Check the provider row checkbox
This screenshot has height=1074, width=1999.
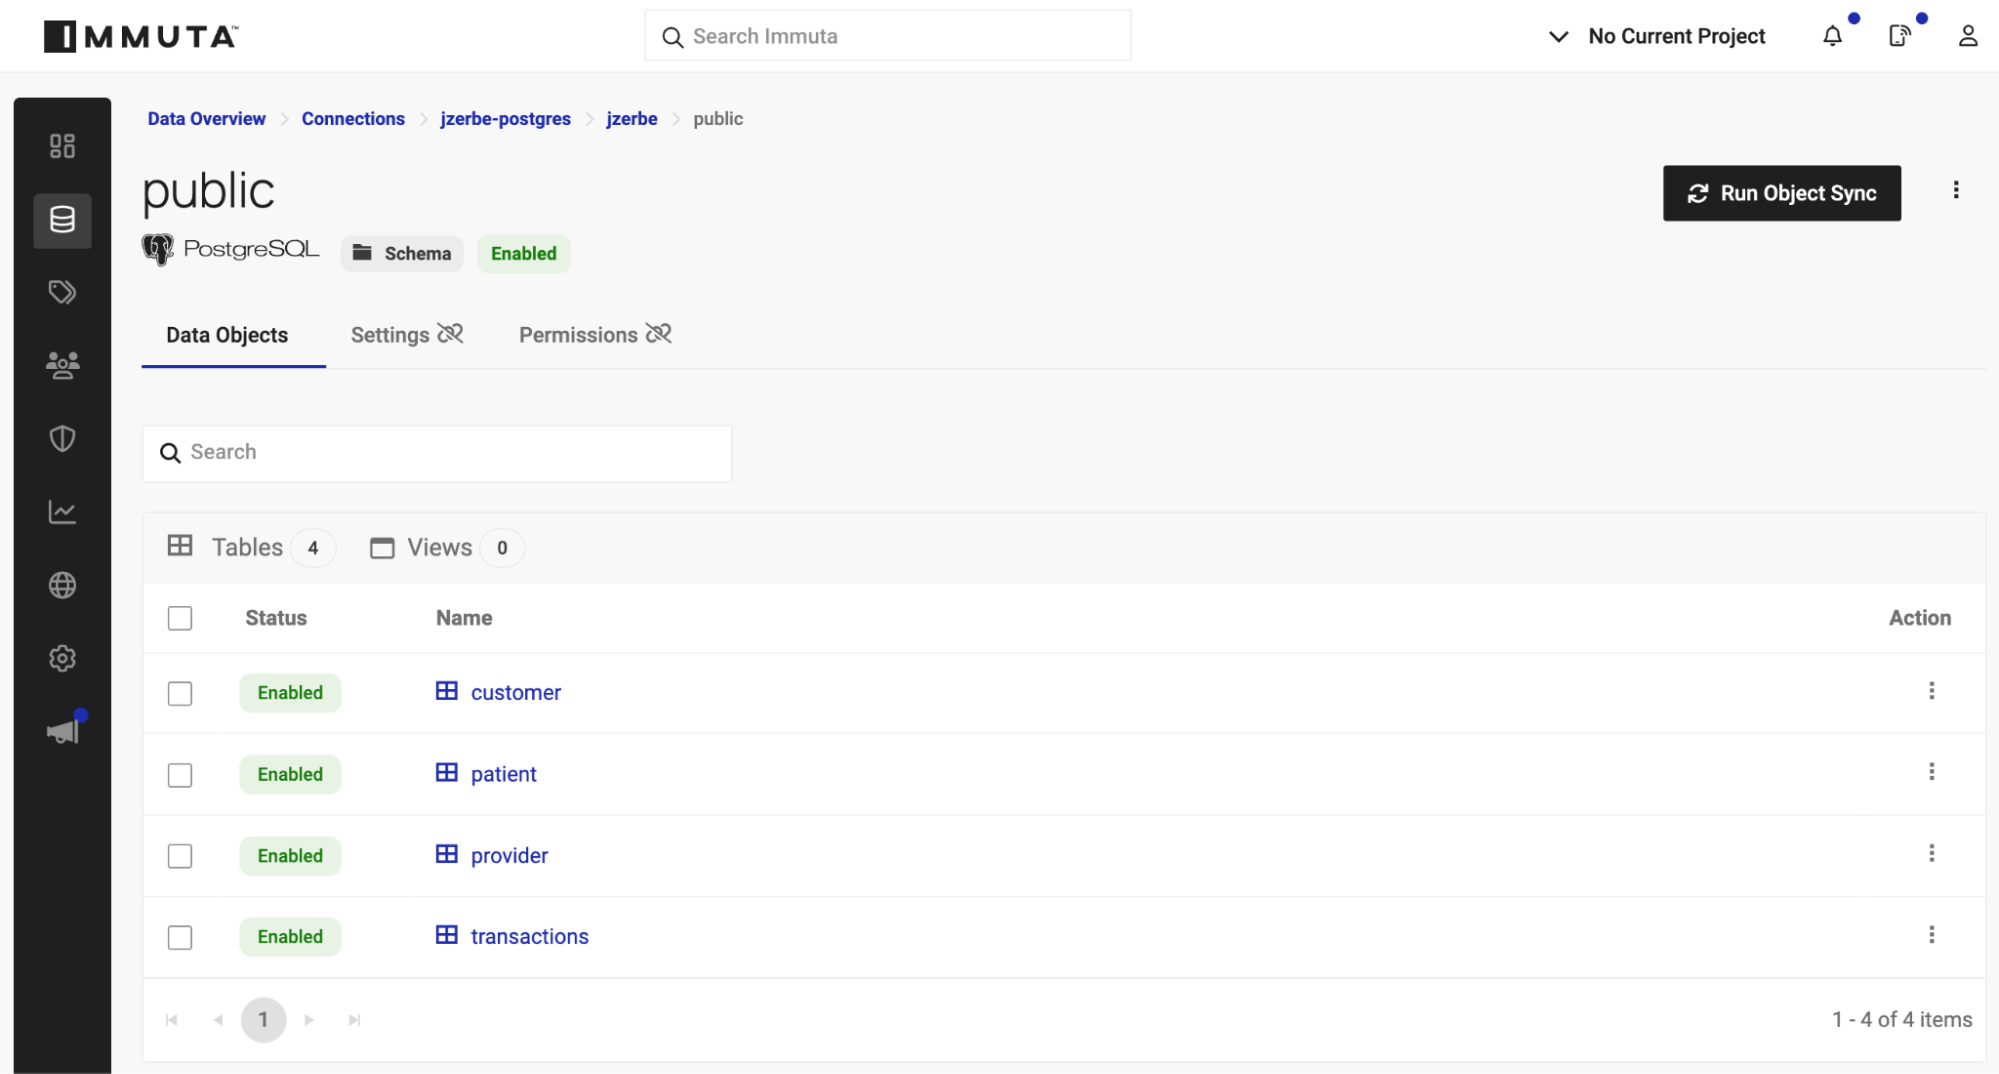(180, 856)
